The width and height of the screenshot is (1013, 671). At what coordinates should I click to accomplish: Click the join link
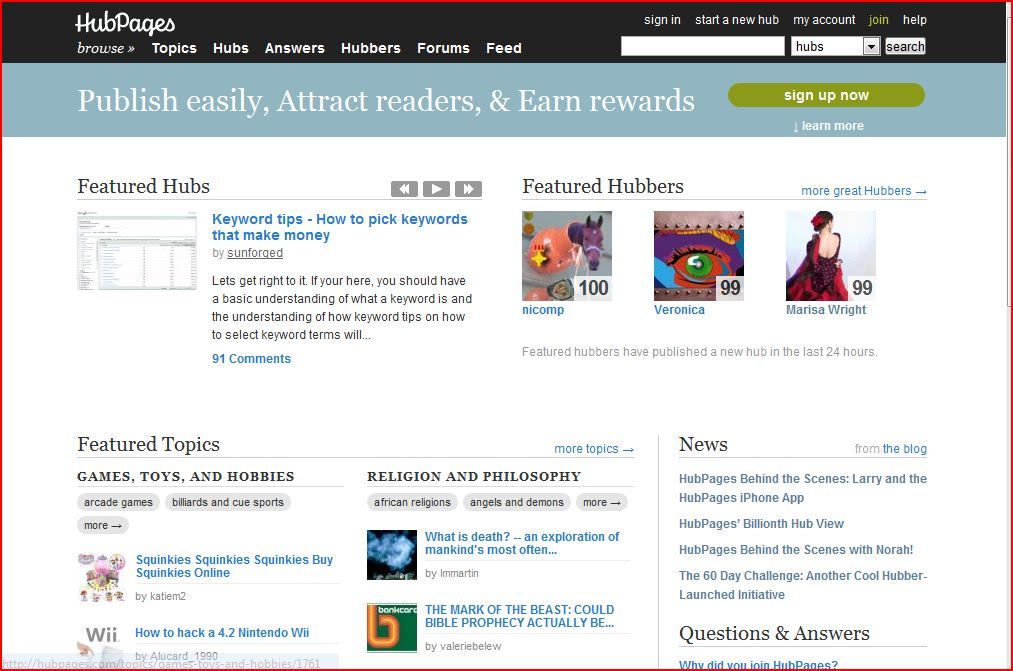pos(879,20)
